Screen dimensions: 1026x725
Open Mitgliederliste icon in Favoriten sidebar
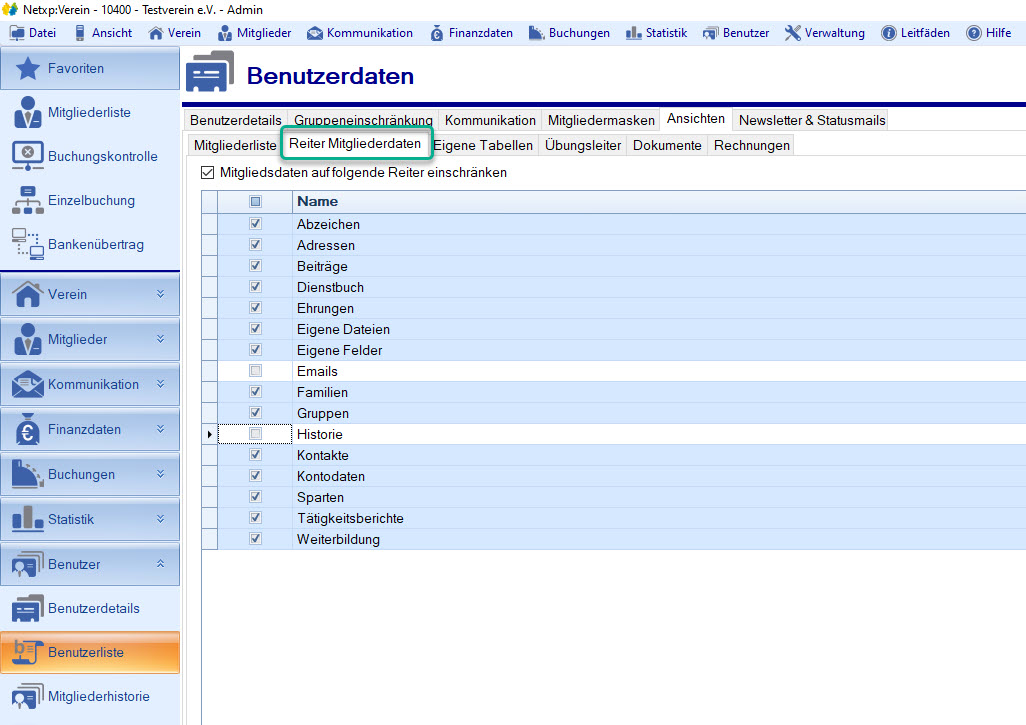click(x=28, y=113)
